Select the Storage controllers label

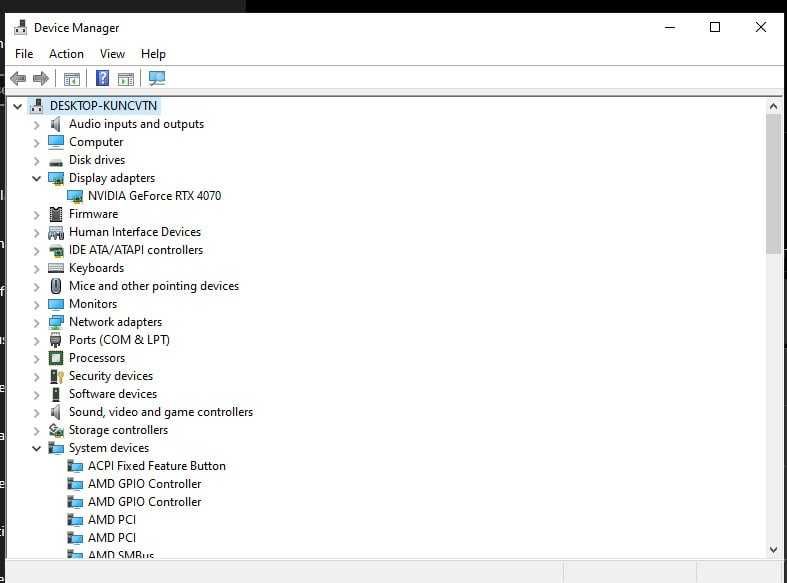(118, 430)
